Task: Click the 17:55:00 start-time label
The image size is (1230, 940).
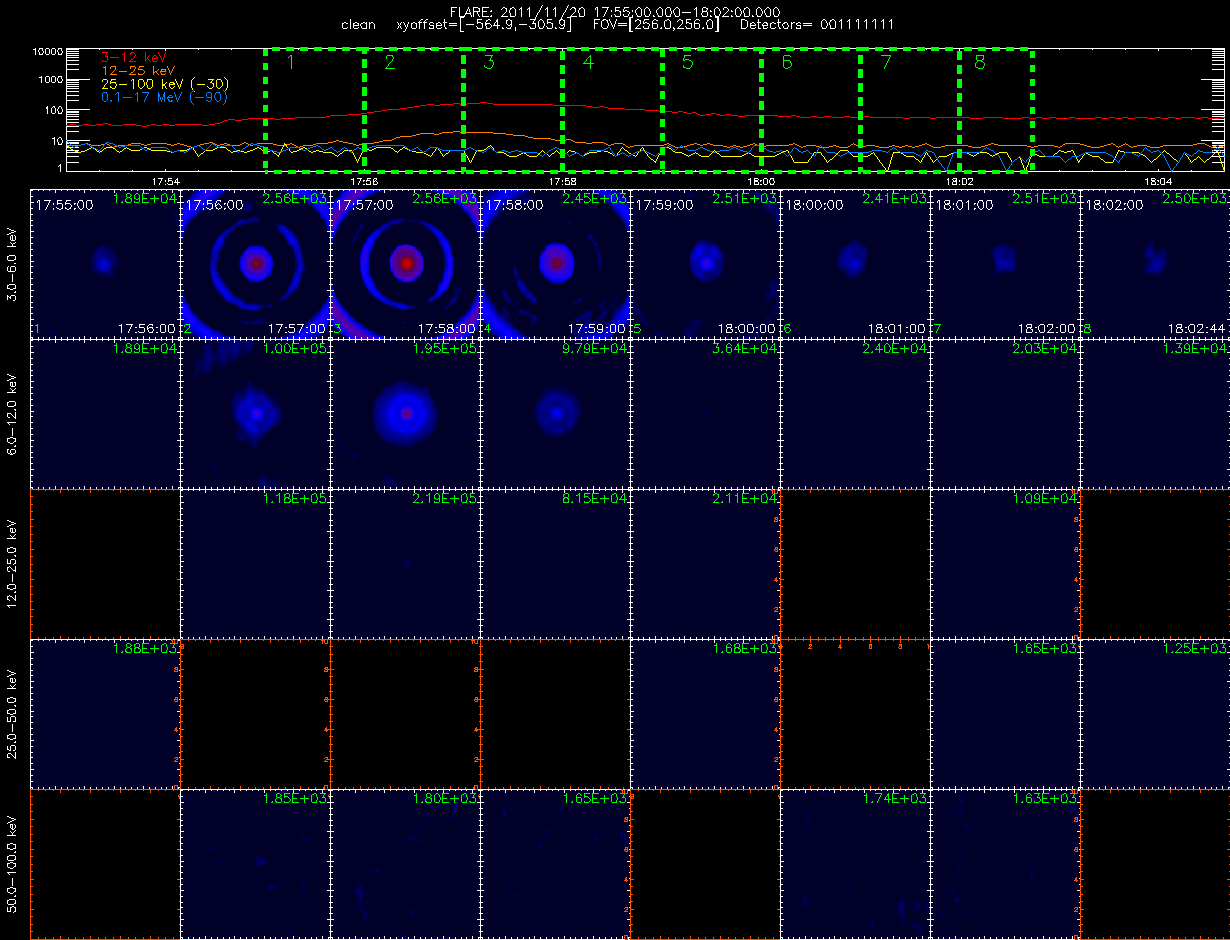Action: click(x=64, y=204)
